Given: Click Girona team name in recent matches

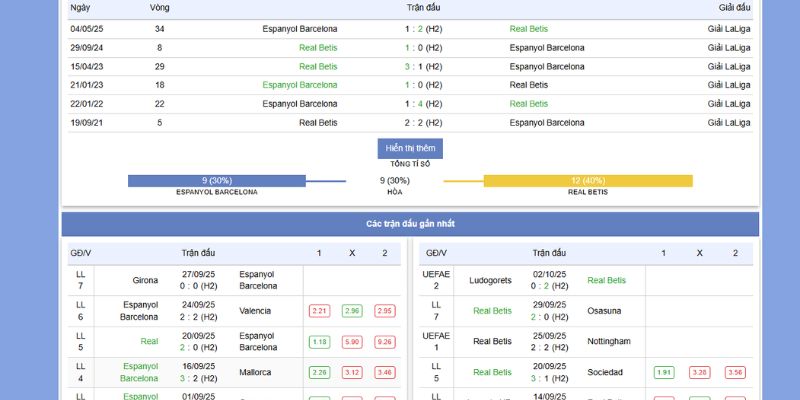Looking at the screenshot, I should click(x=144, y=280).
